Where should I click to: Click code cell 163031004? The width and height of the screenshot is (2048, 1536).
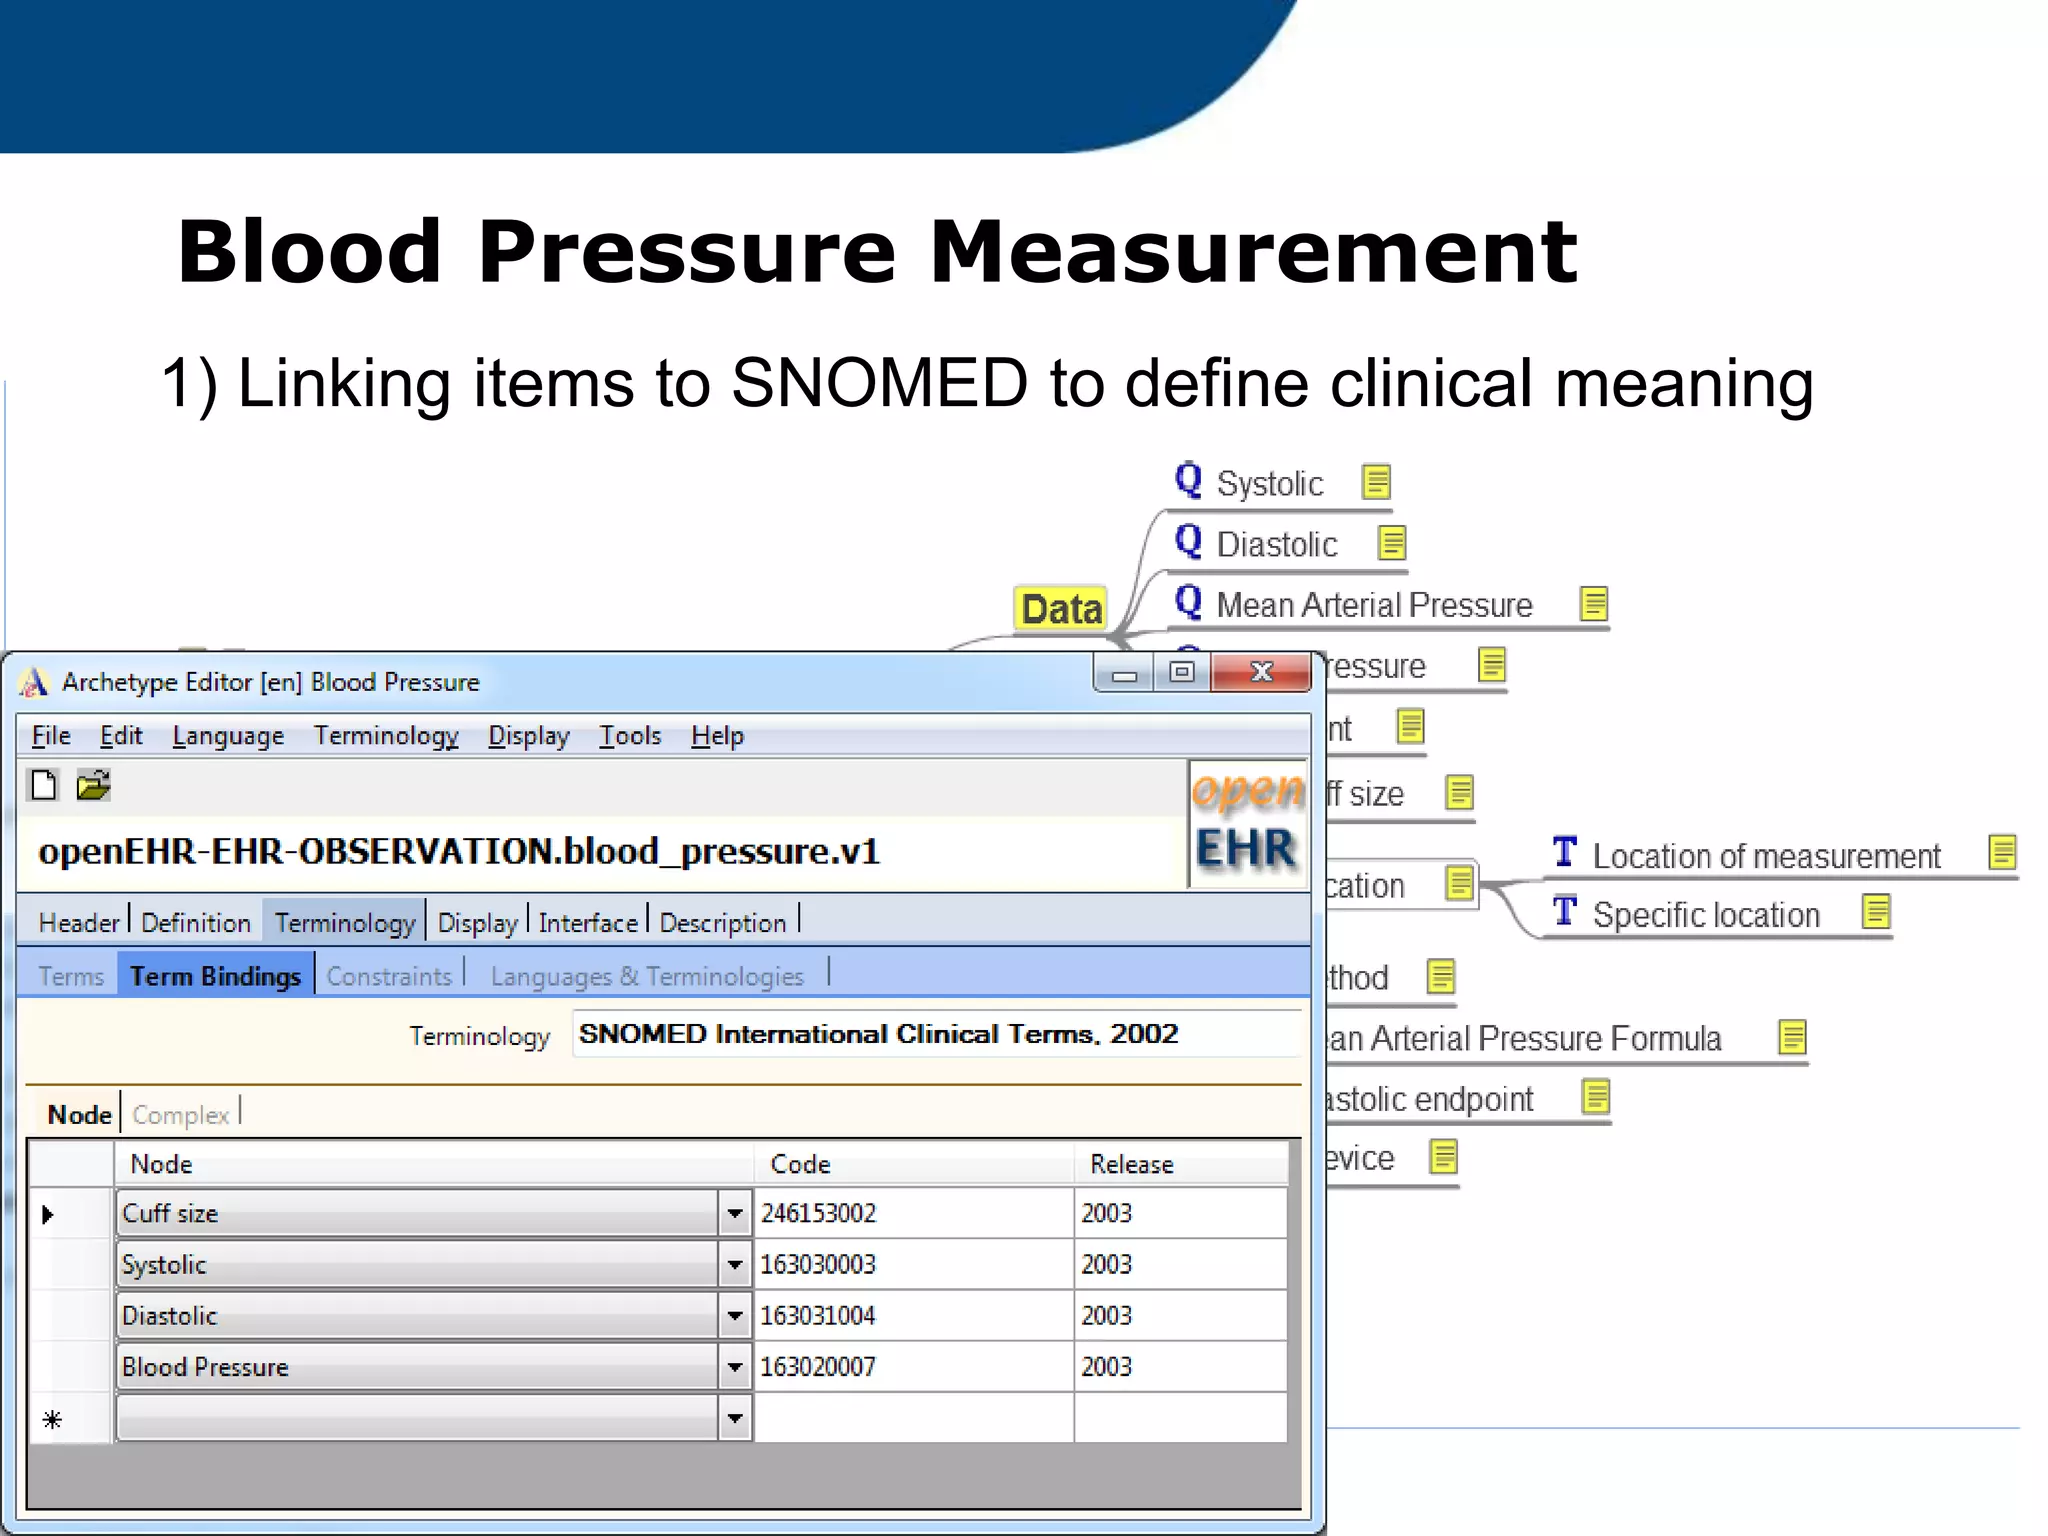coord(914,1315)
